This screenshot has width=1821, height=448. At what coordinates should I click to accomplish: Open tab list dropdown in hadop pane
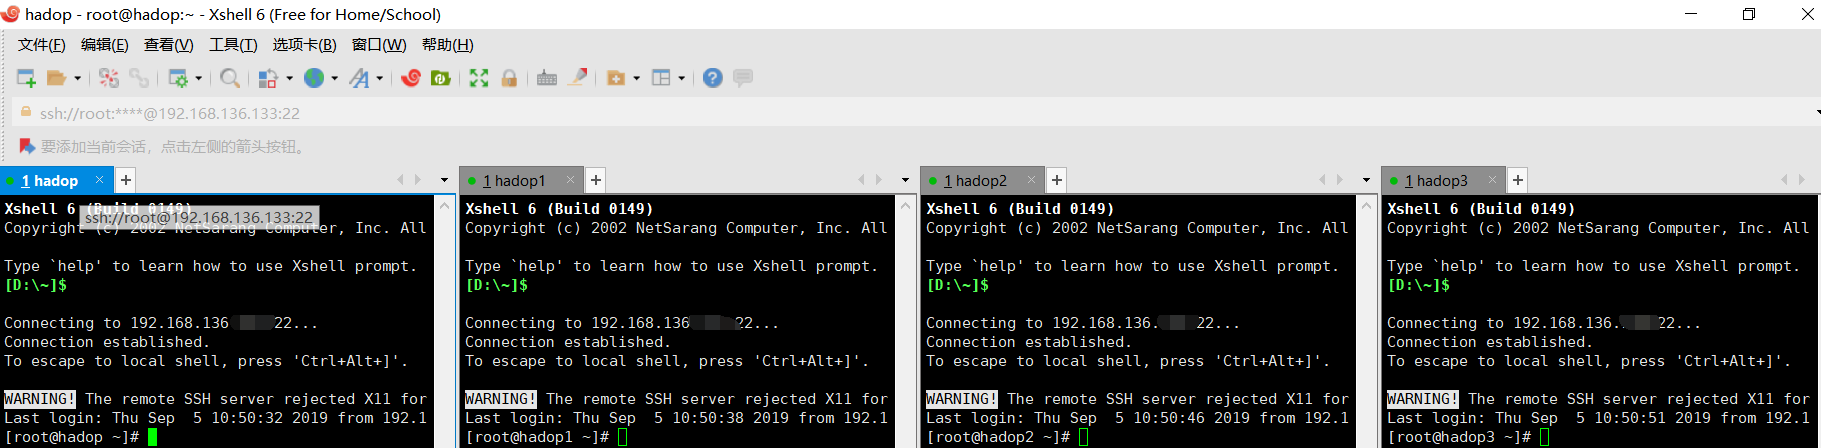coord(444,180)
